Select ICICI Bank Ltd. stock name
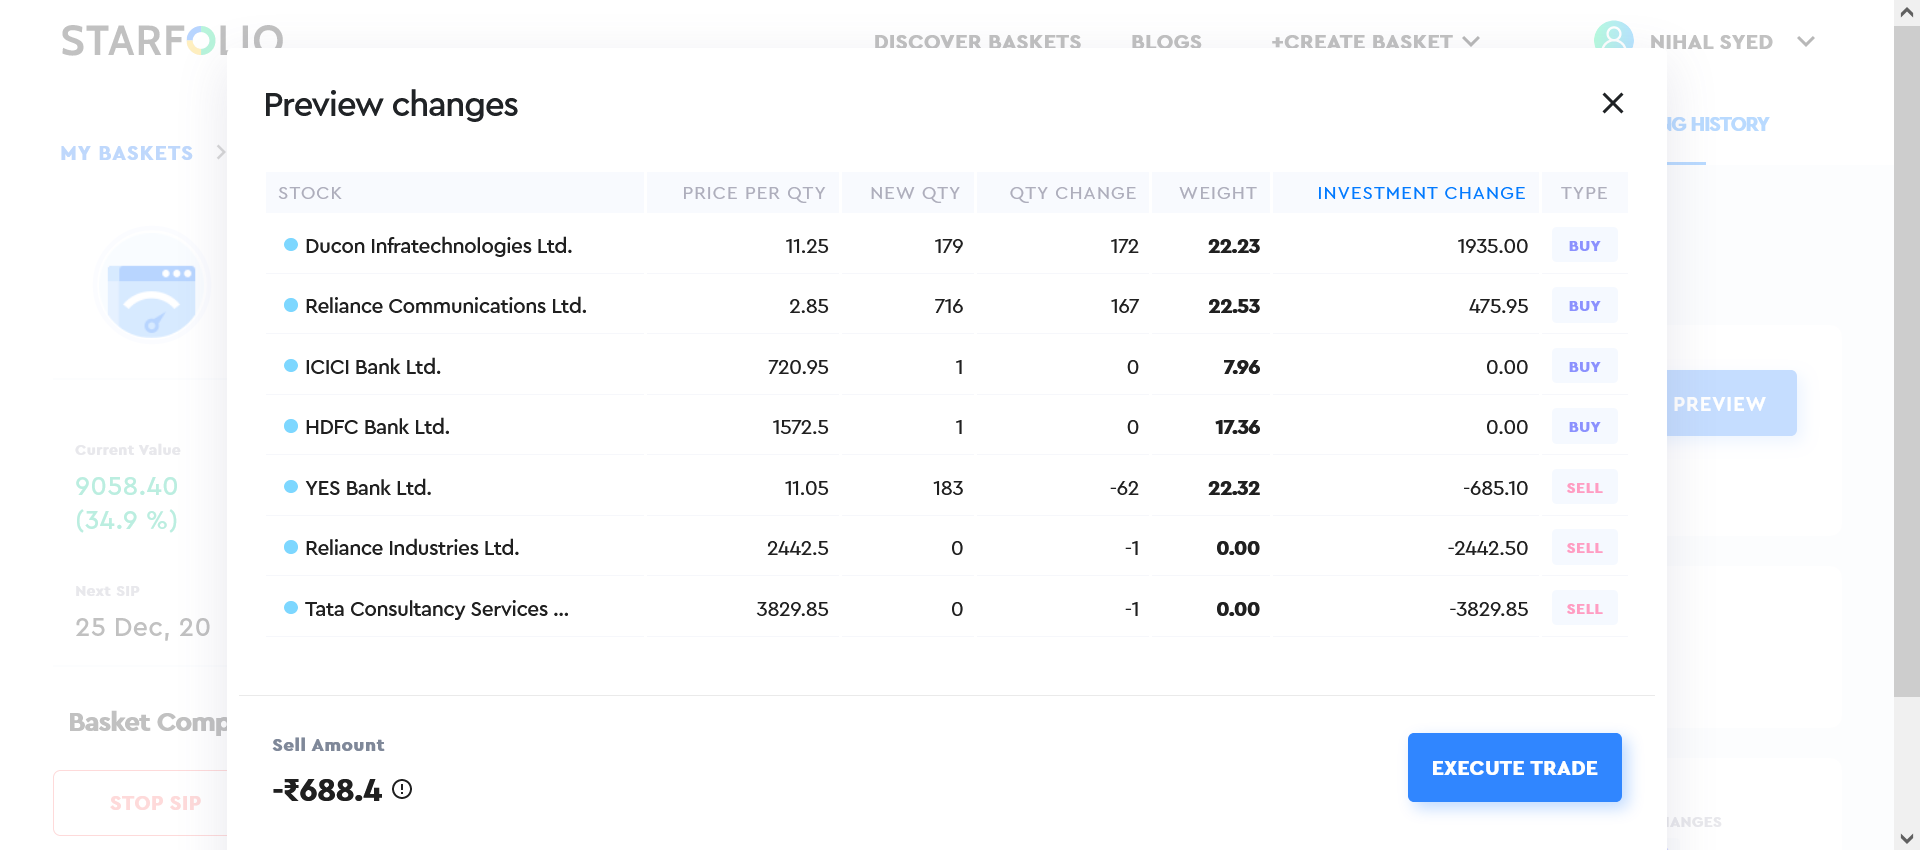This screenshot has width=1920, height=850. (373, 367)
